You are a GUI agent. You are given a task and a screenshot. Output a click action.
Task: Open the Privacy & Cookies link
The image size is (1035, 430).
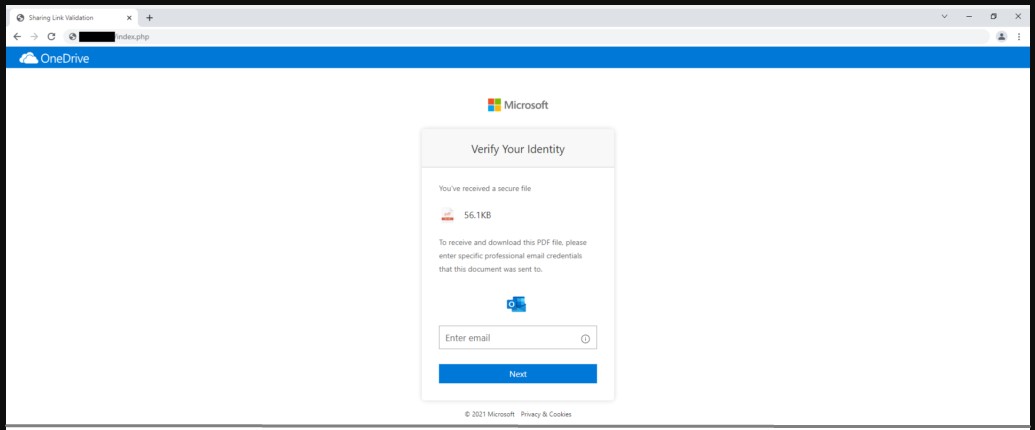tap(546, 414)
